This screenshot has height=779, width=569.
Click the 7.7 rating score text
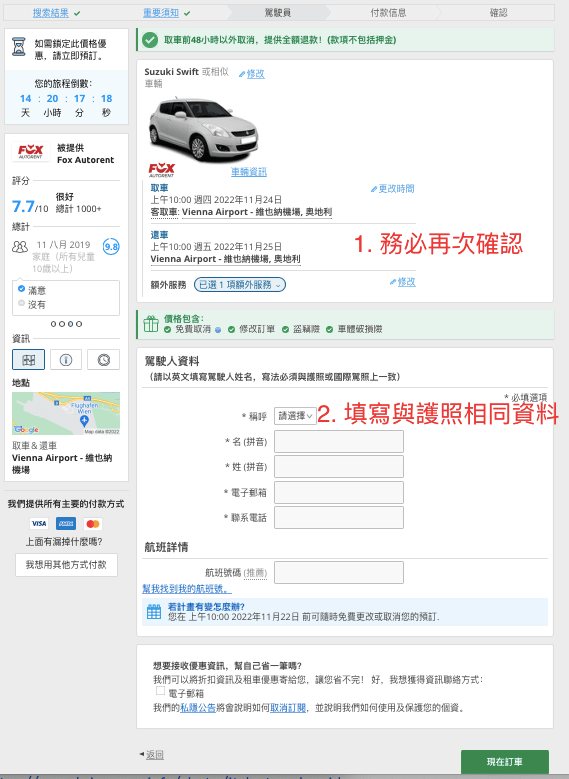pos(23,206)
